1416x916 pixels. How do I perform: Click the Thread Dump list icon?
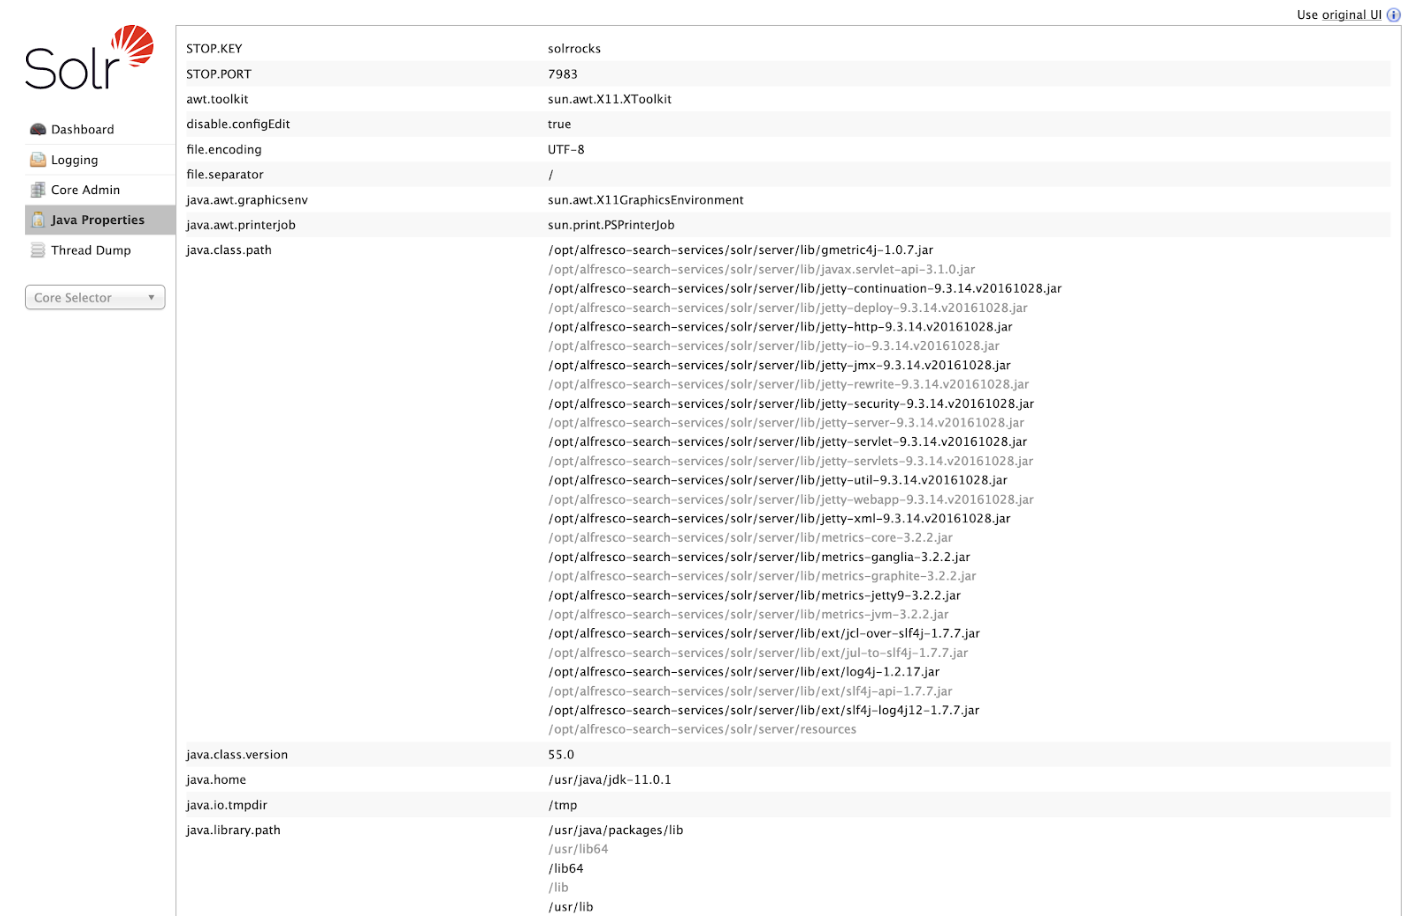click(x=38, y=250)
